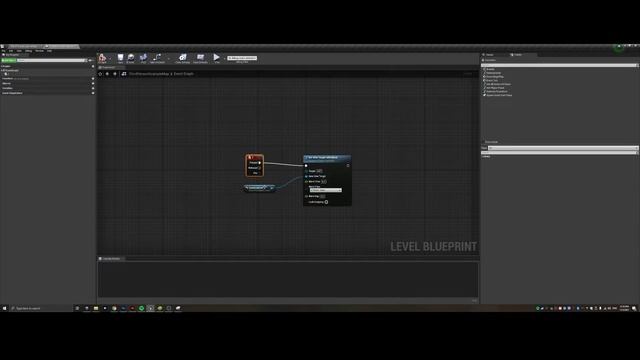Open the Class filter dropdown in Palette

[x=563, y=148]
